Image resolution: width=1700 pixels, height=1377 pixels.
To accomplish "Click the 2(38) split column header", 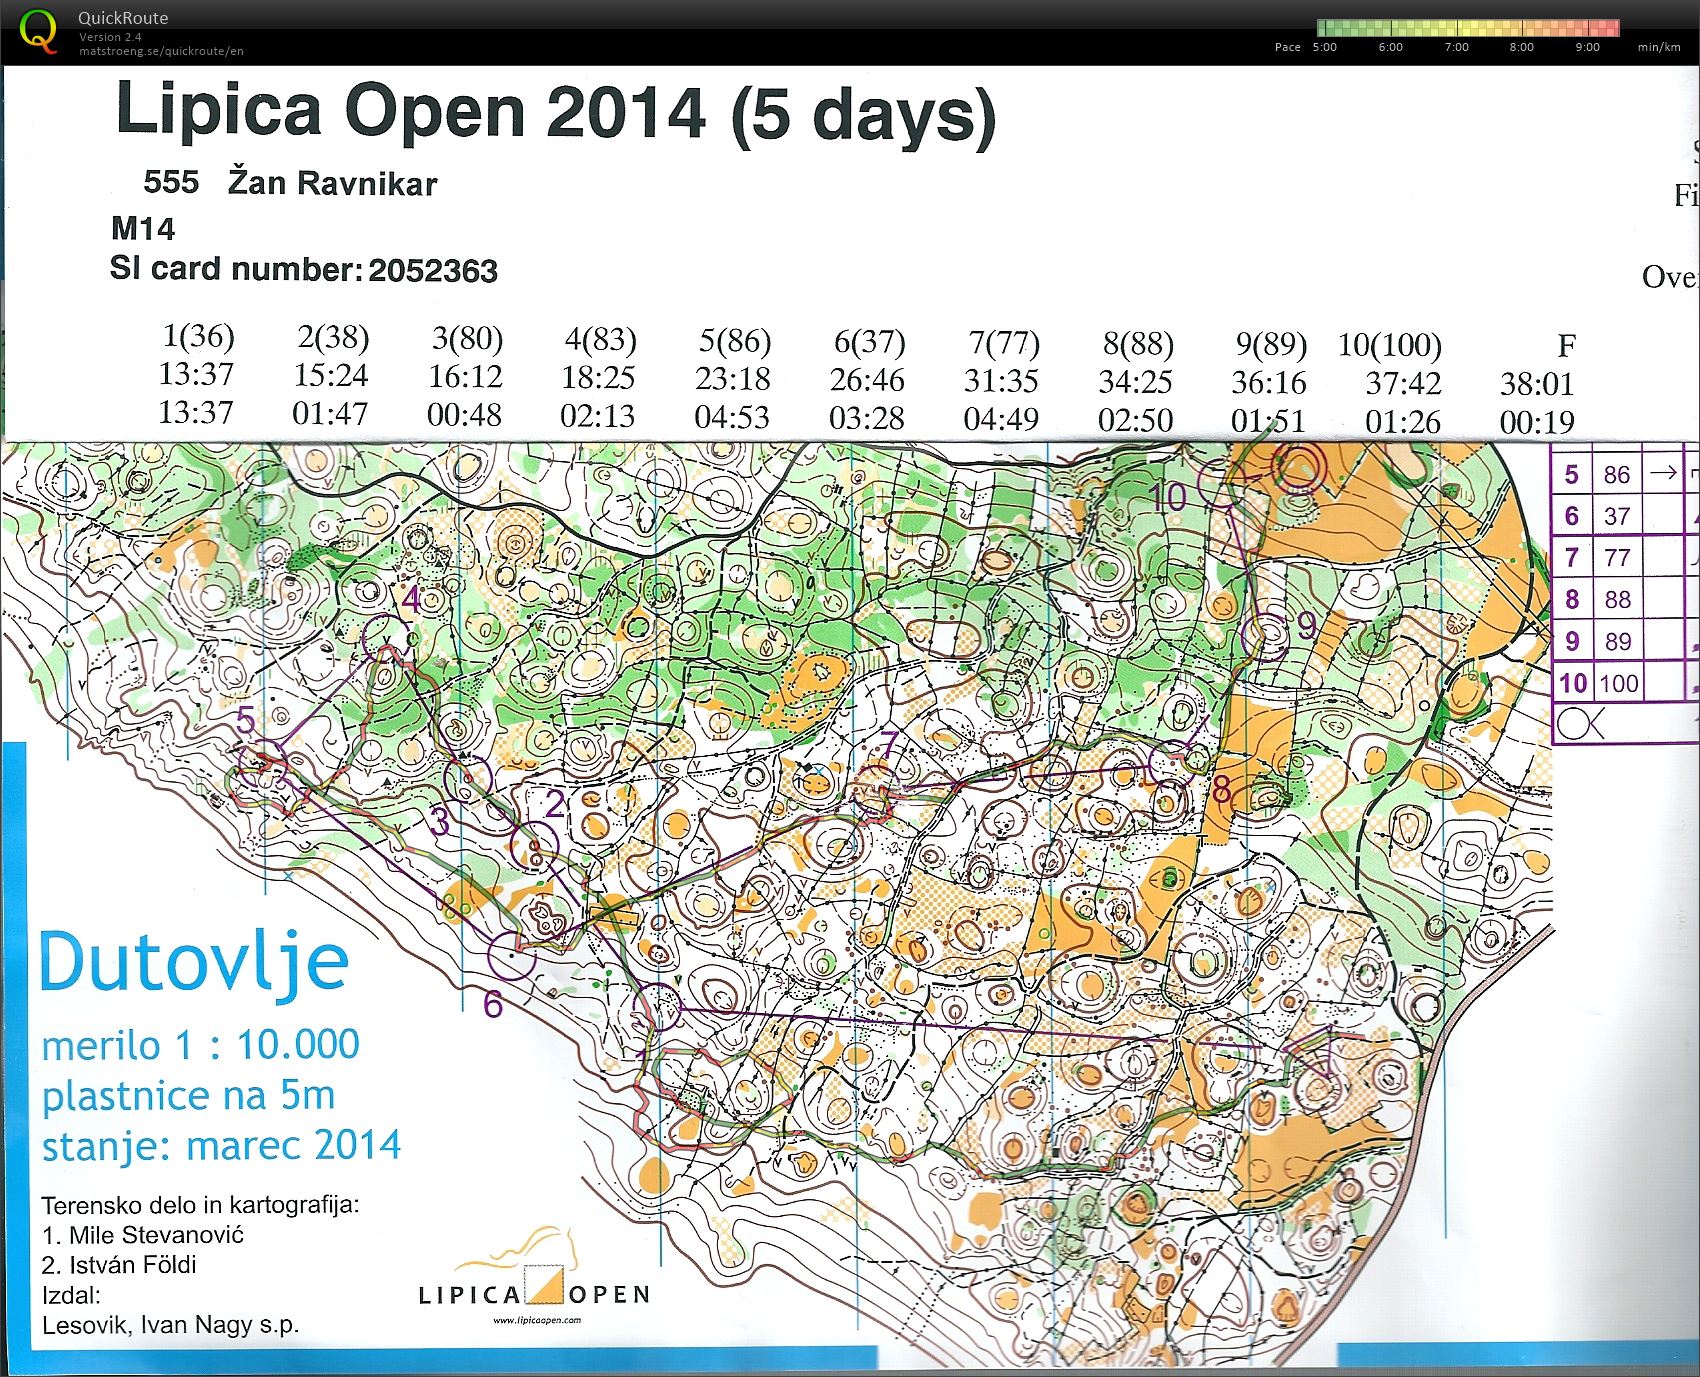I will coord(333,338).
